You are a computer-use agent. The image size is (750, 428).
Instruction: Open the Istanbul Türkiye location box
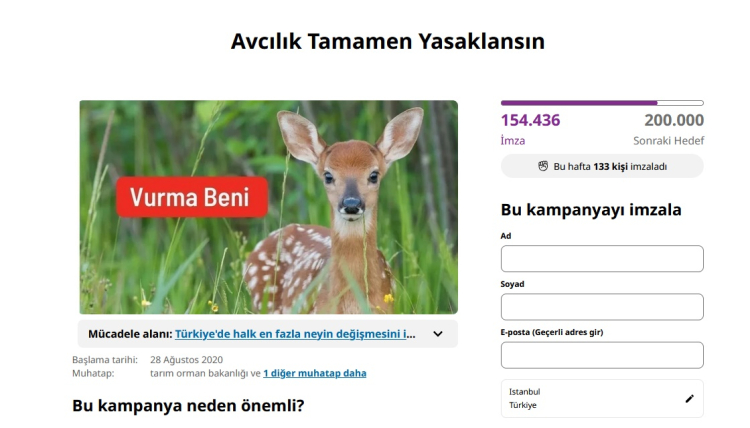(x=602, y=398)
